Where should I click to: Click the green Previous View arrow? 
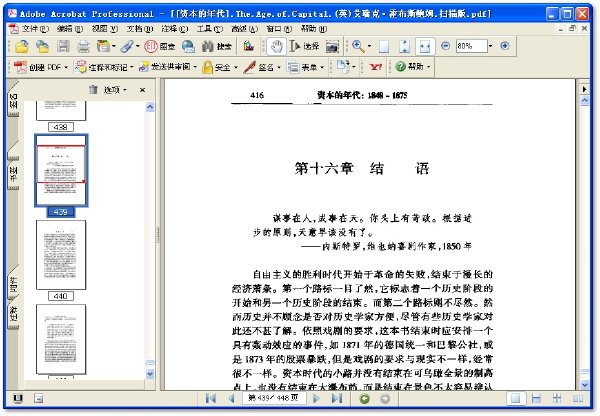tap(365, 399)
